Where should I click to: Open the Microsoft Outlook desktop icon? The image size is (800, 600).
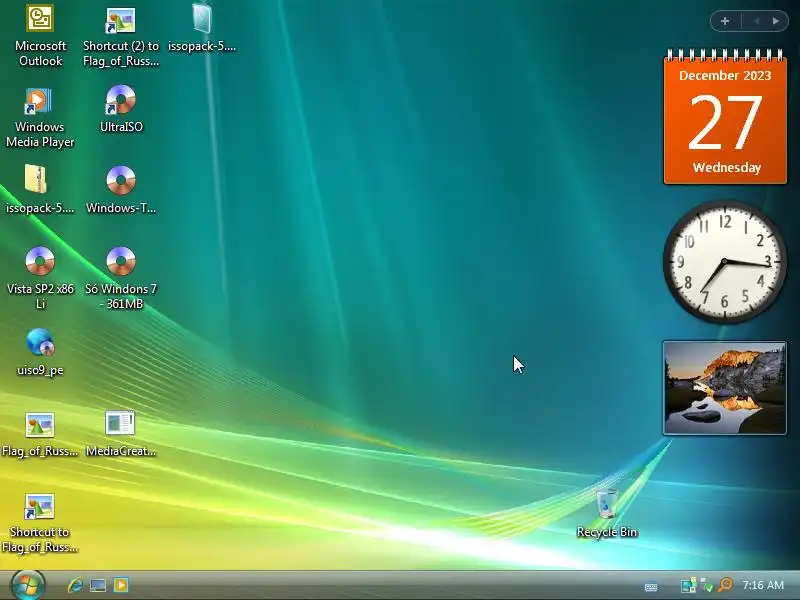(x=40, y=36)
